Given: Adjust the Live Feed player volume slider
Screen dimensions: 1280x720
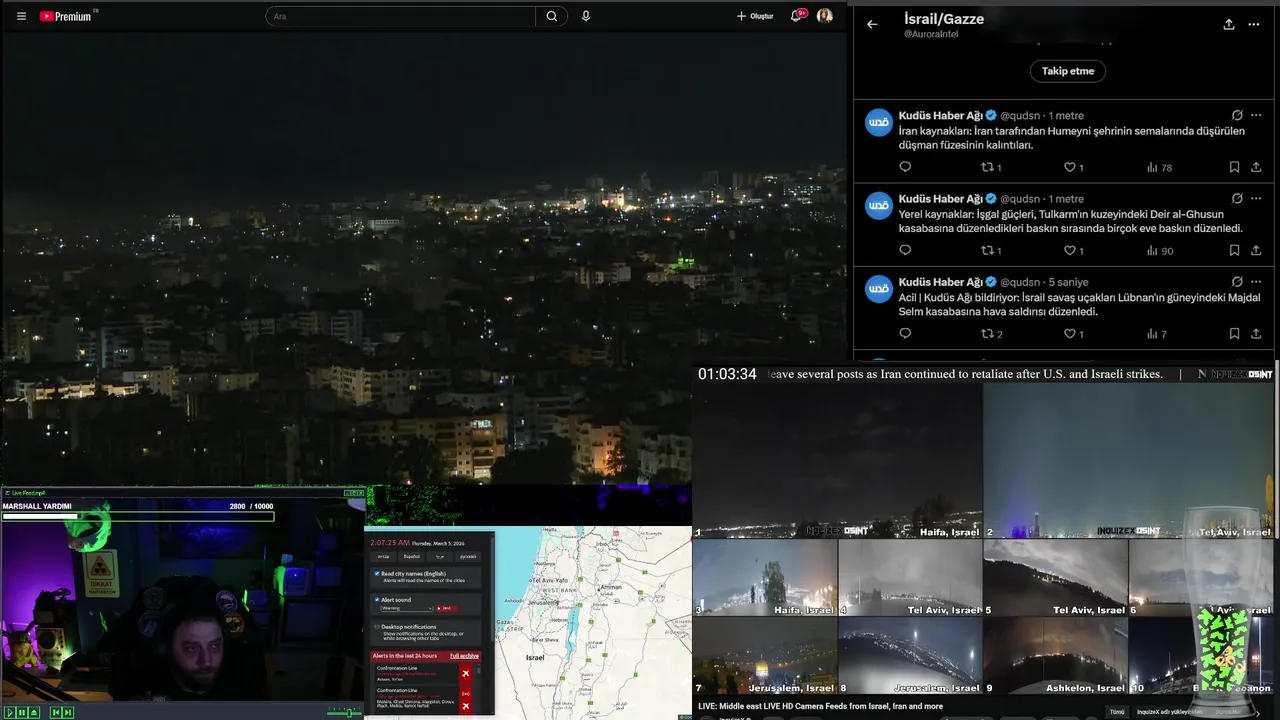Looking at the screenshot, I should click(x=344, y=712).
